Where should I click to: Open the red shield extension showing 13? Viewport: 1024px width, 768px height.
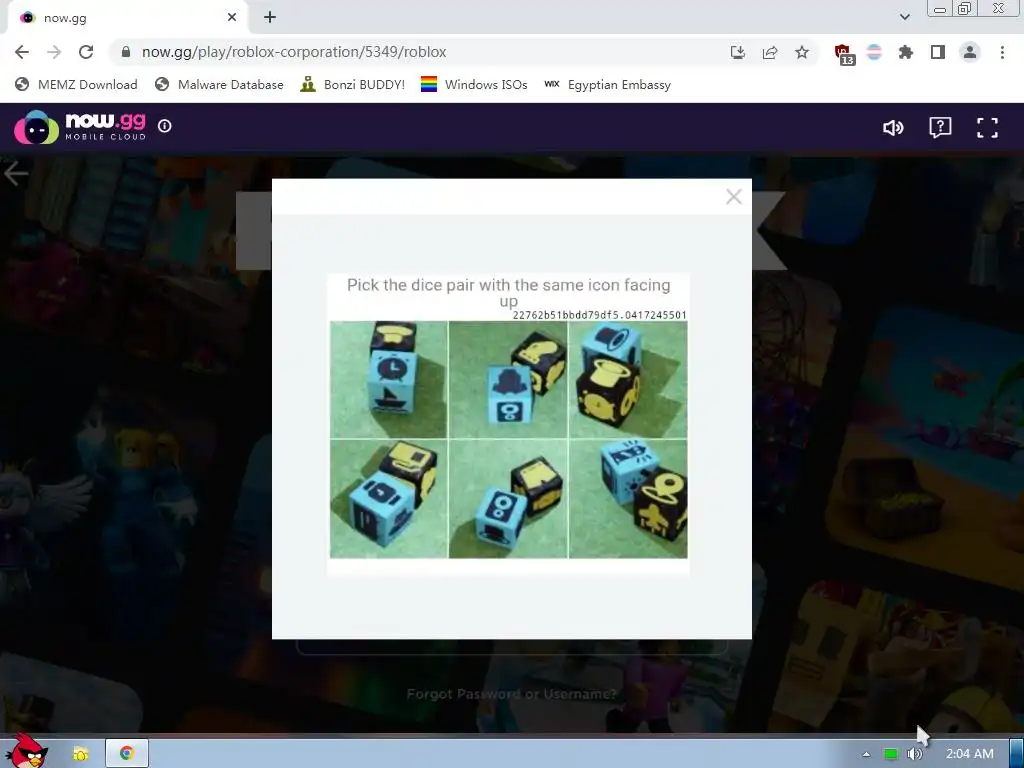(844, 54)
